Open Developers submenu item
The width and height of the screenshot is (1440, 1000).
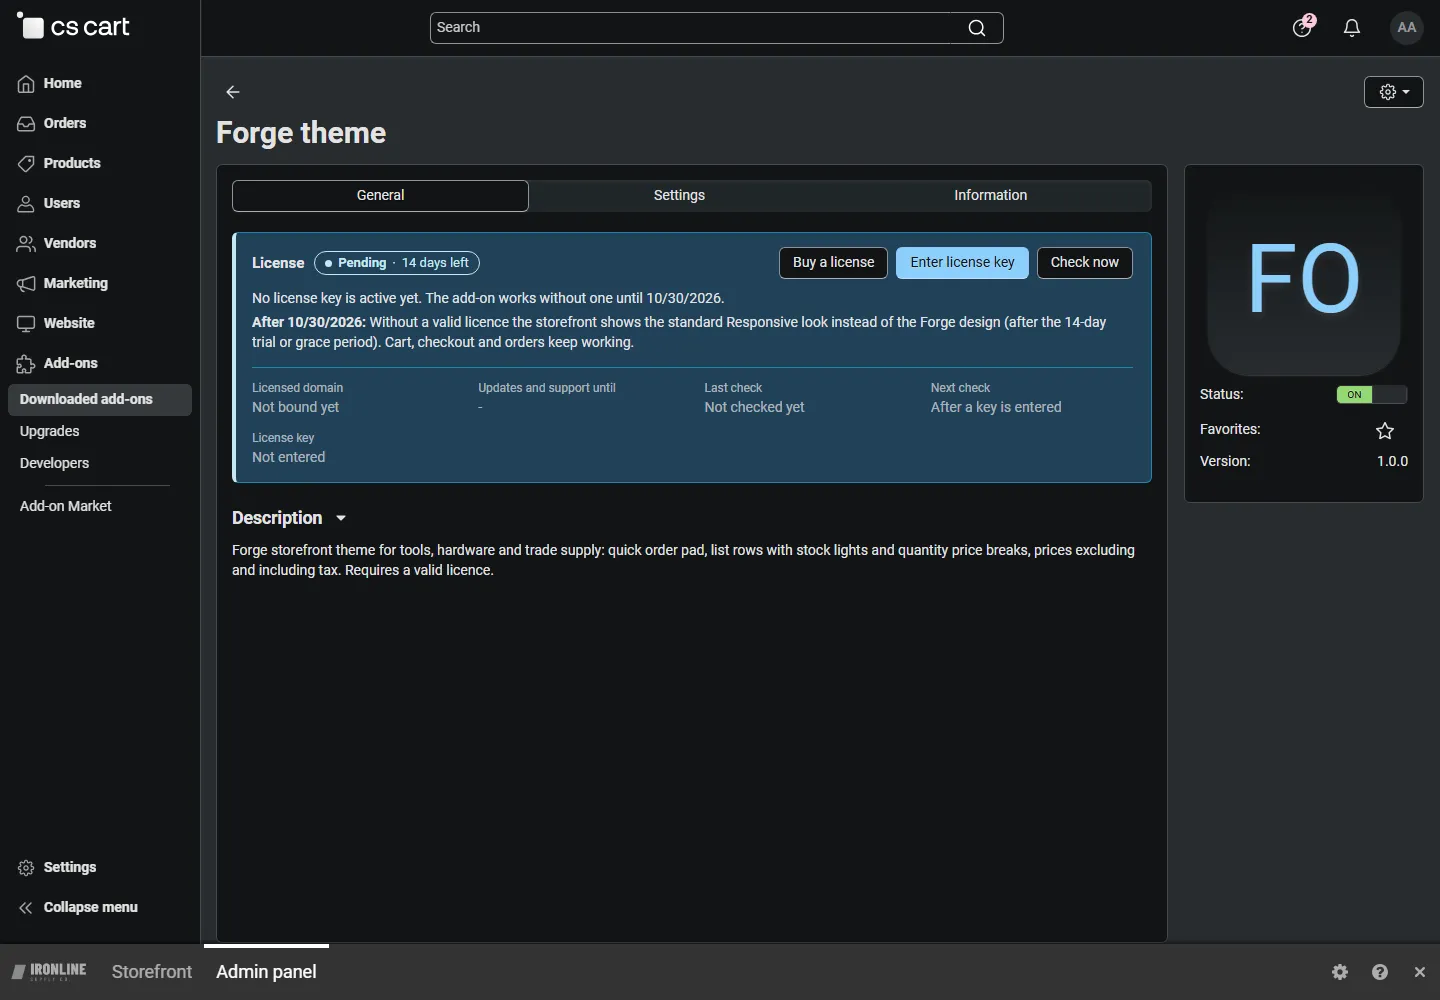coord(55,464)
